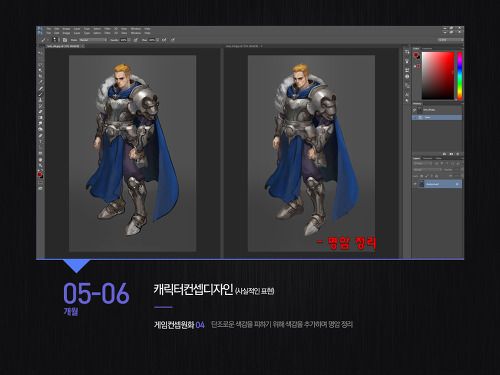Viewport: 500px width, 375px height.
Task: Enable airbrush-style build-up
Action: 164,40
